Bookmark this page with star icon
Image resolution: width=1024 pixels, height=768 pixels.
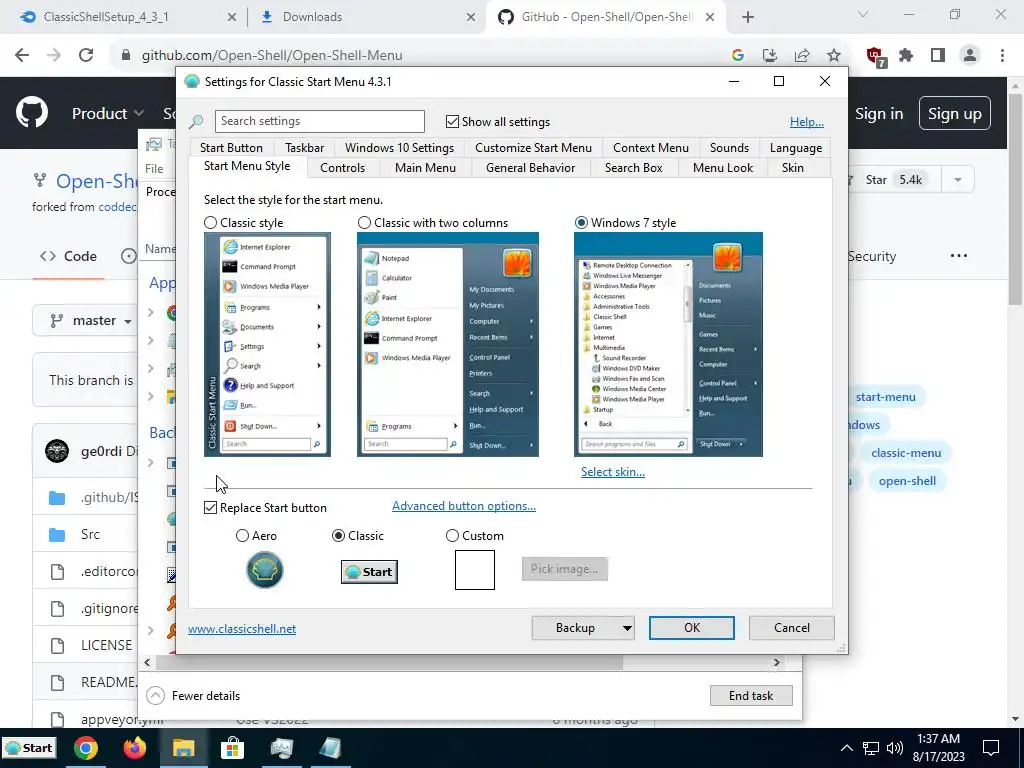(x=833, y=56)
